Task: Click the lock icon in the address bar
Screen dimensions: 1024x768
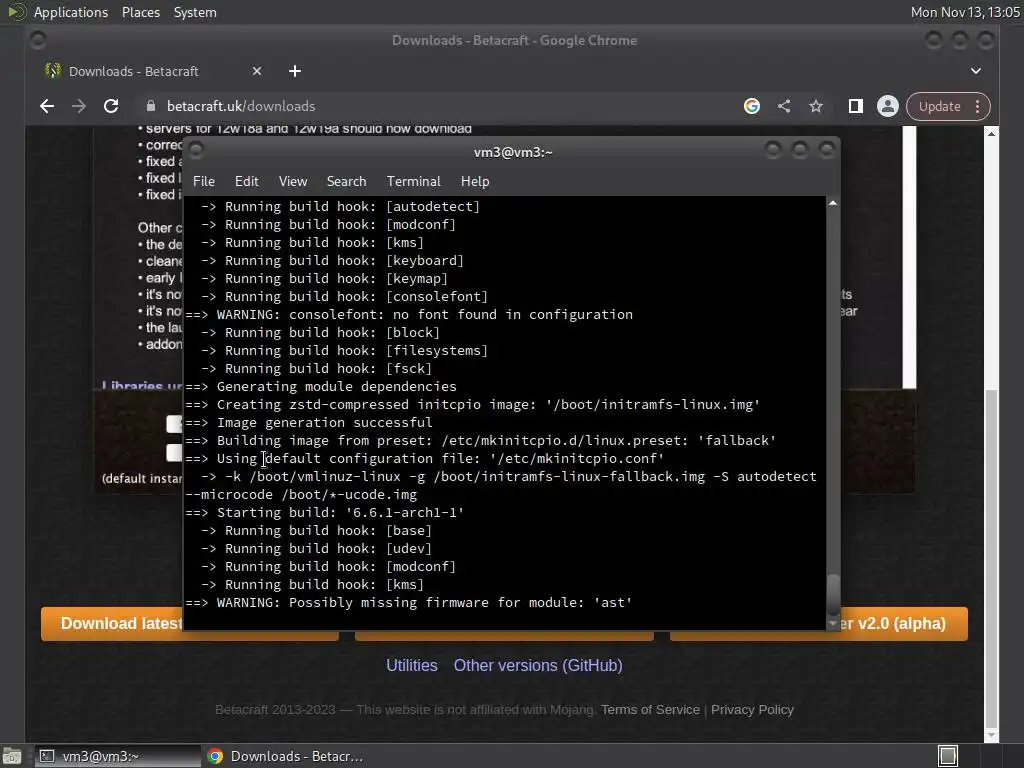Action: [151, 106]
